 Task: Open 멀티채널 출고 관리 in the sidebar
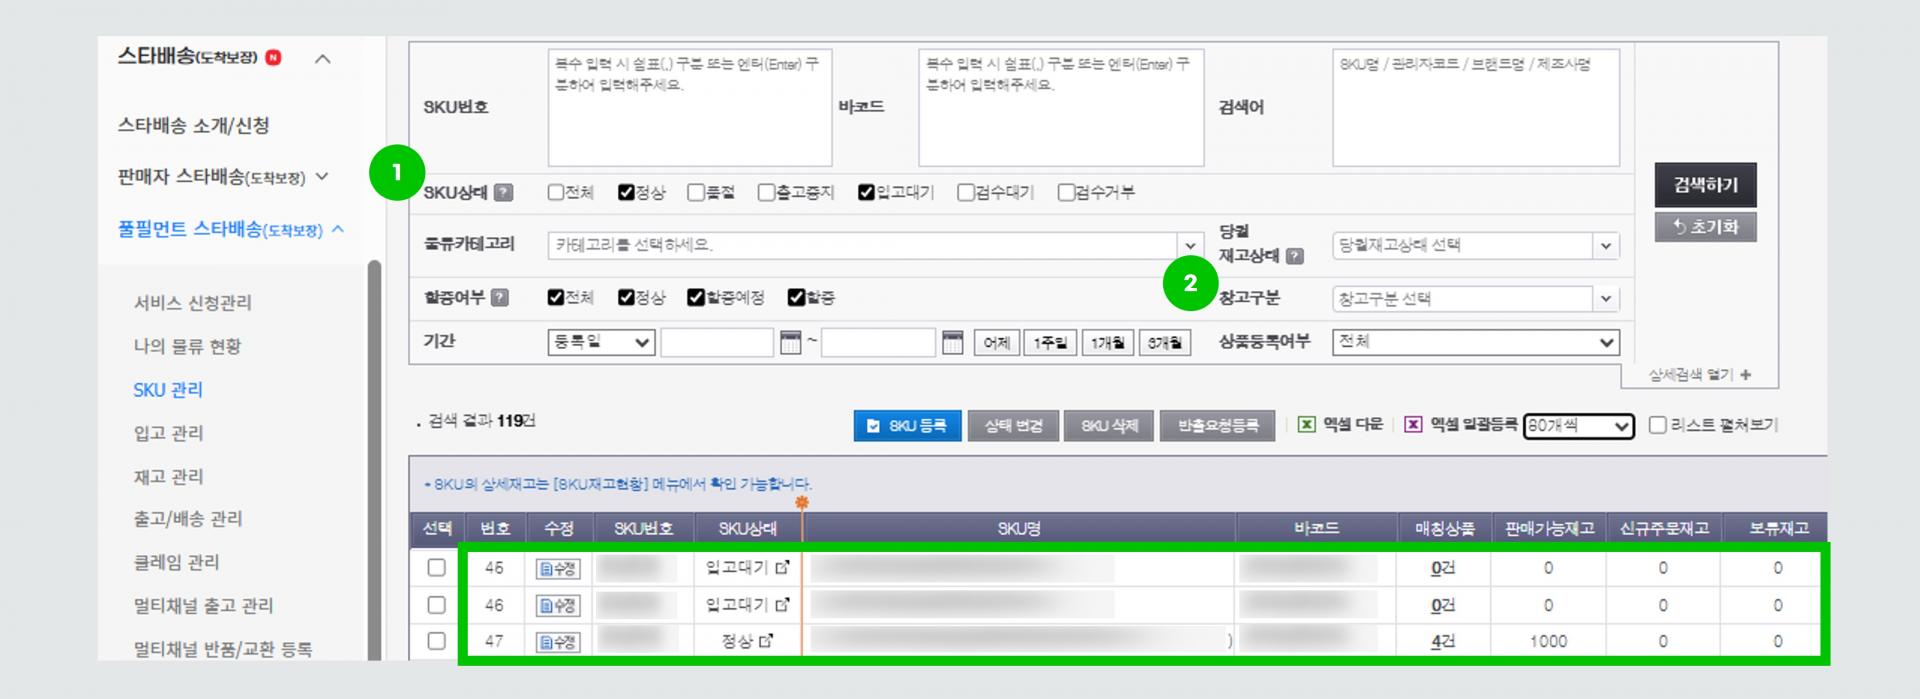click(x=204, y=605)
